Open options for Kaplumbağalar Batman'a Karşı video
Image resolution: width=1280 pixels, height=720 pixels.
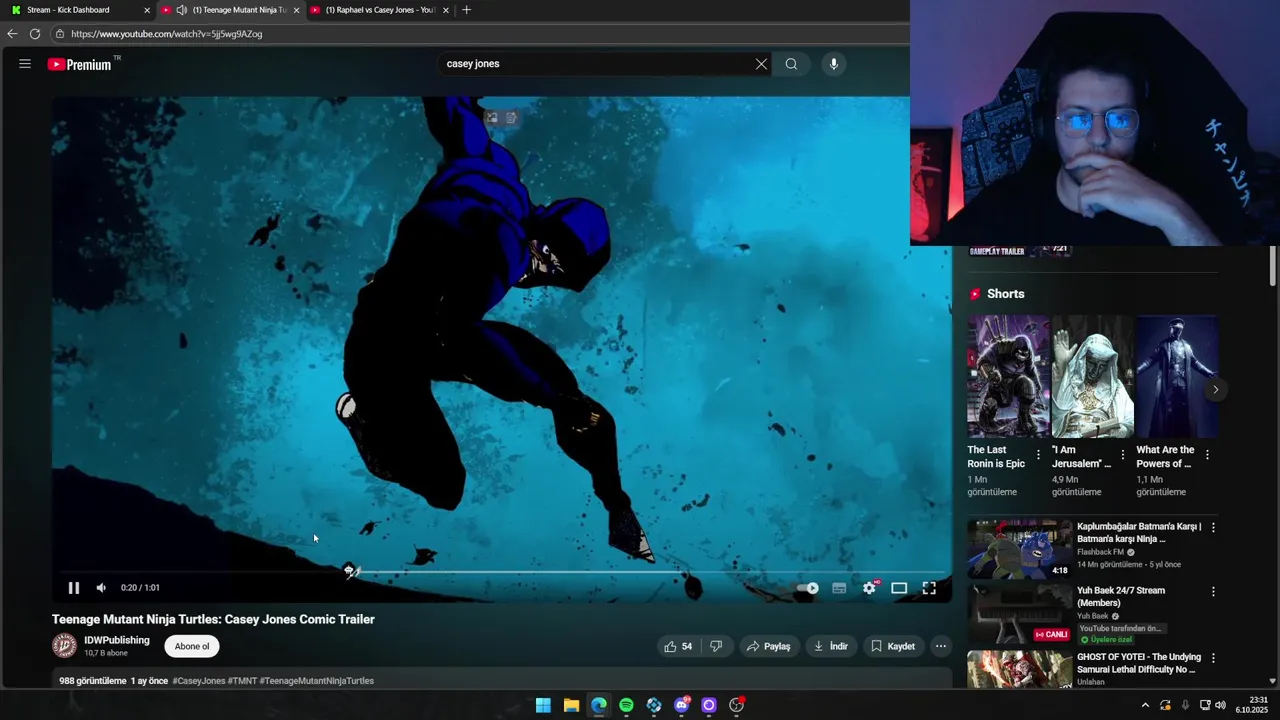coord(1213,527)
